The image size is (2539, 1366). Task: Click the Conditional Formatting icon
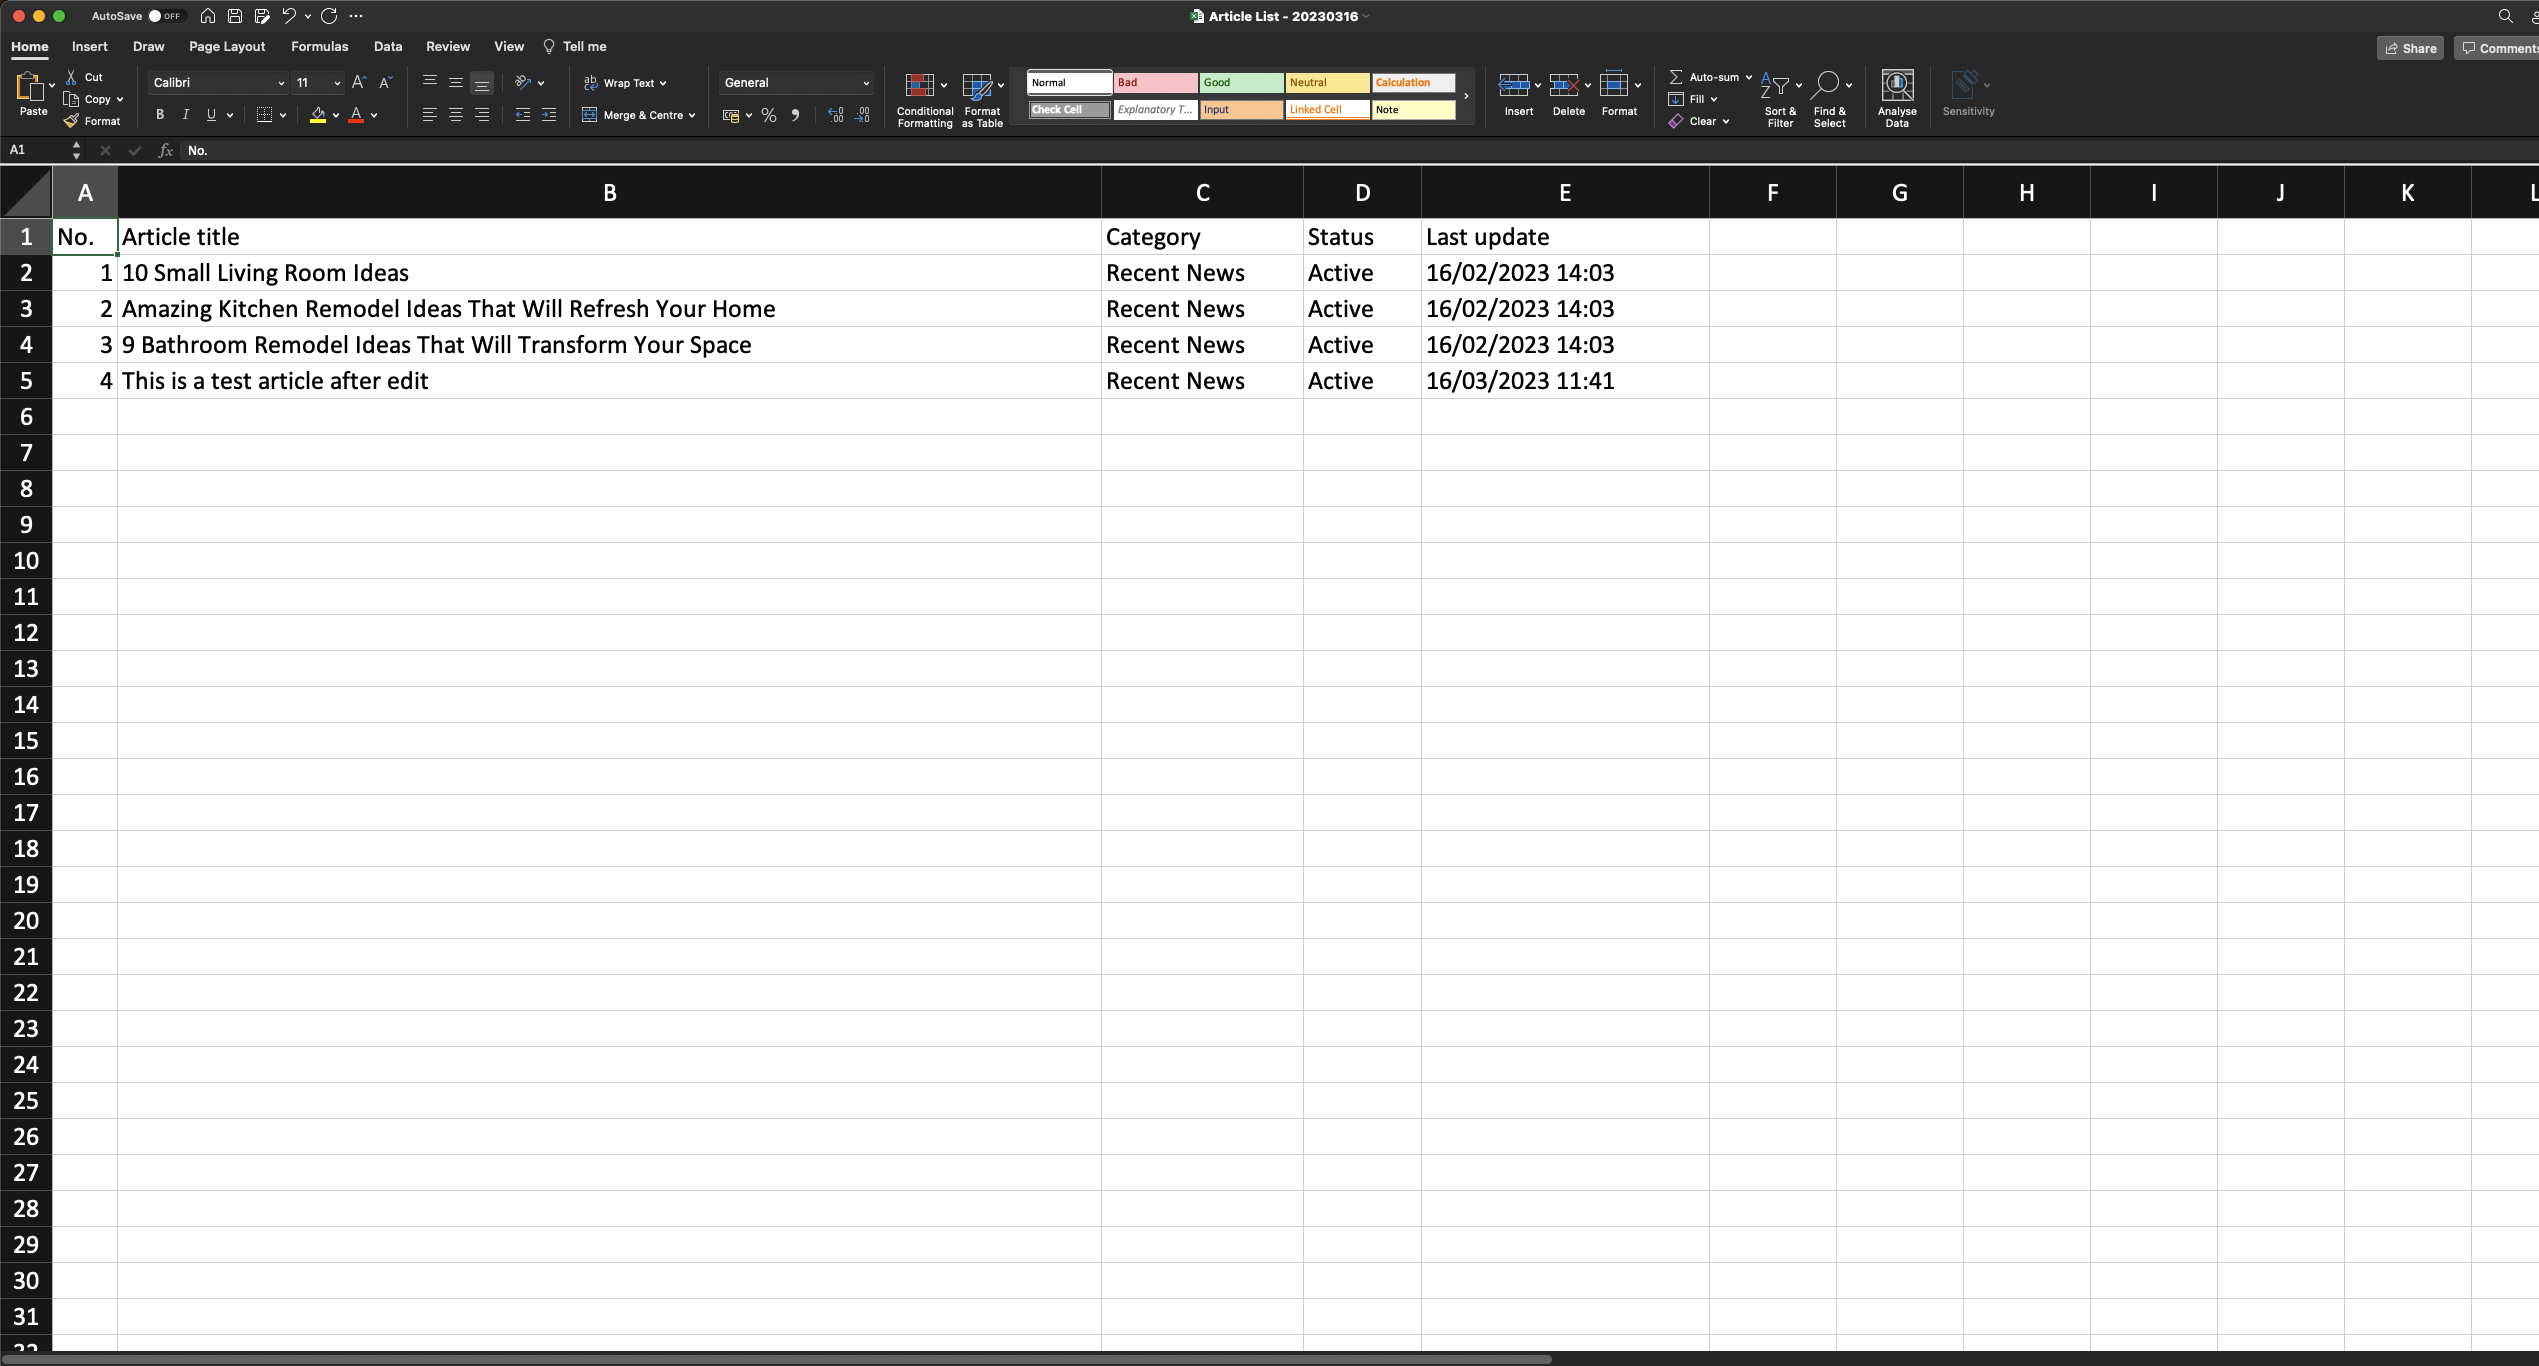[x=919, y=86]
